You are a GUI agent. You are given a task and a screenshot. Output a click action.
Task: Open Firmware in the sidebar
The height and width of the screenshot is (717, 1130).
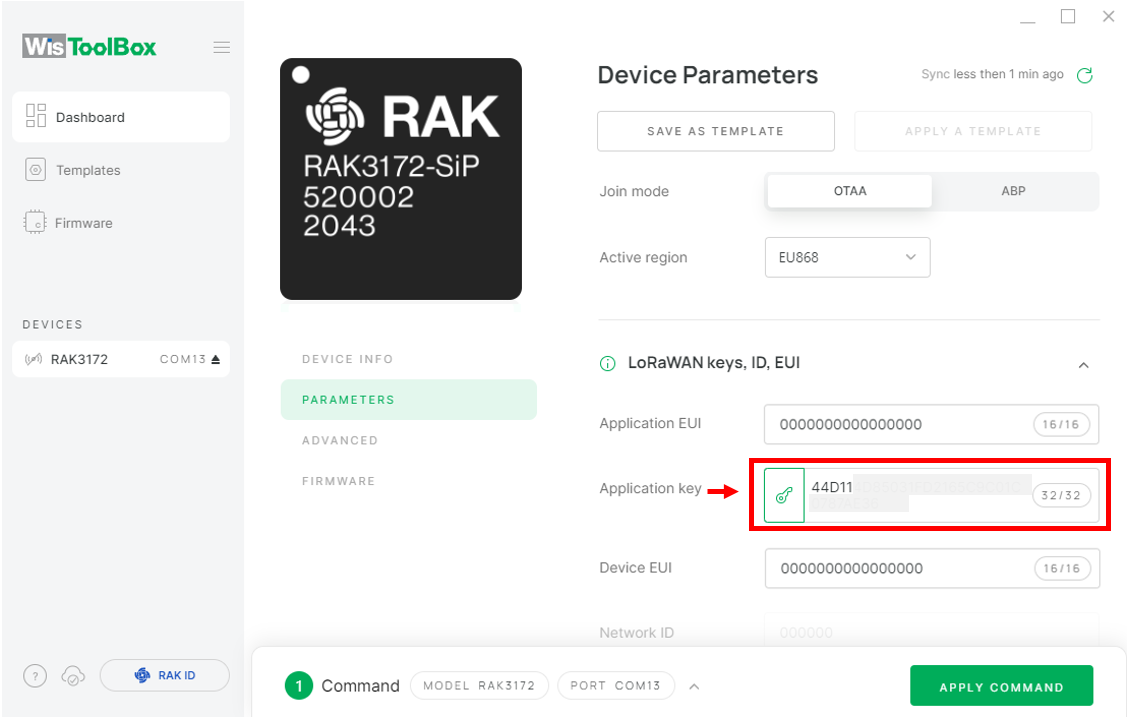[84, 223]
